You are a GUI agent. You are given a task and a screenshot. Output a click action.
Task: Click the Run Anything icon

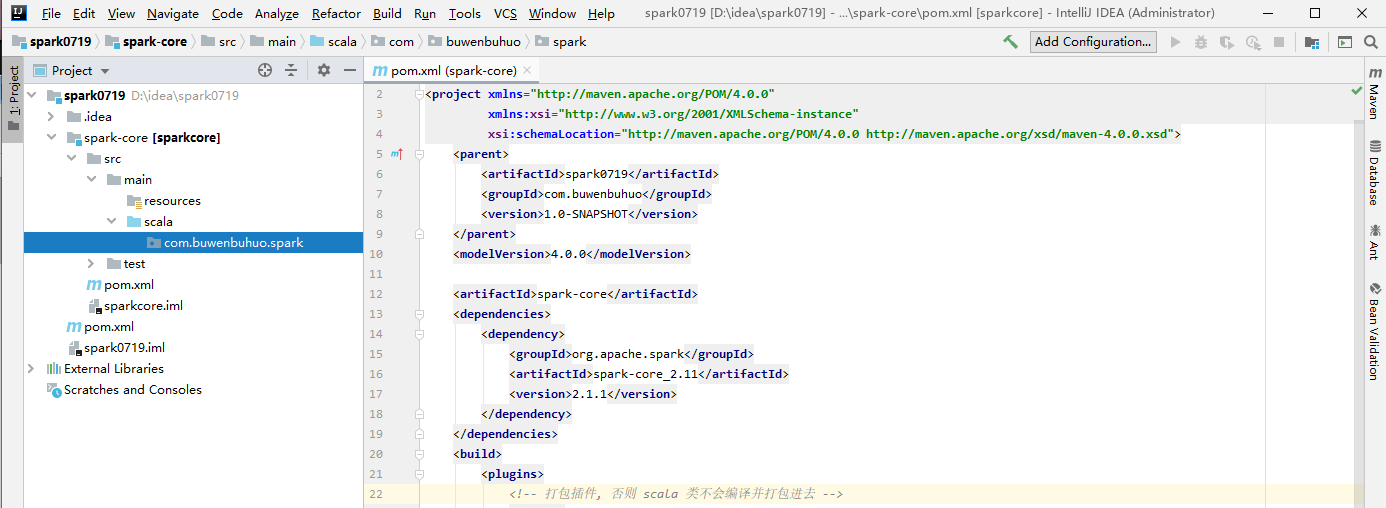[1345, 42]
